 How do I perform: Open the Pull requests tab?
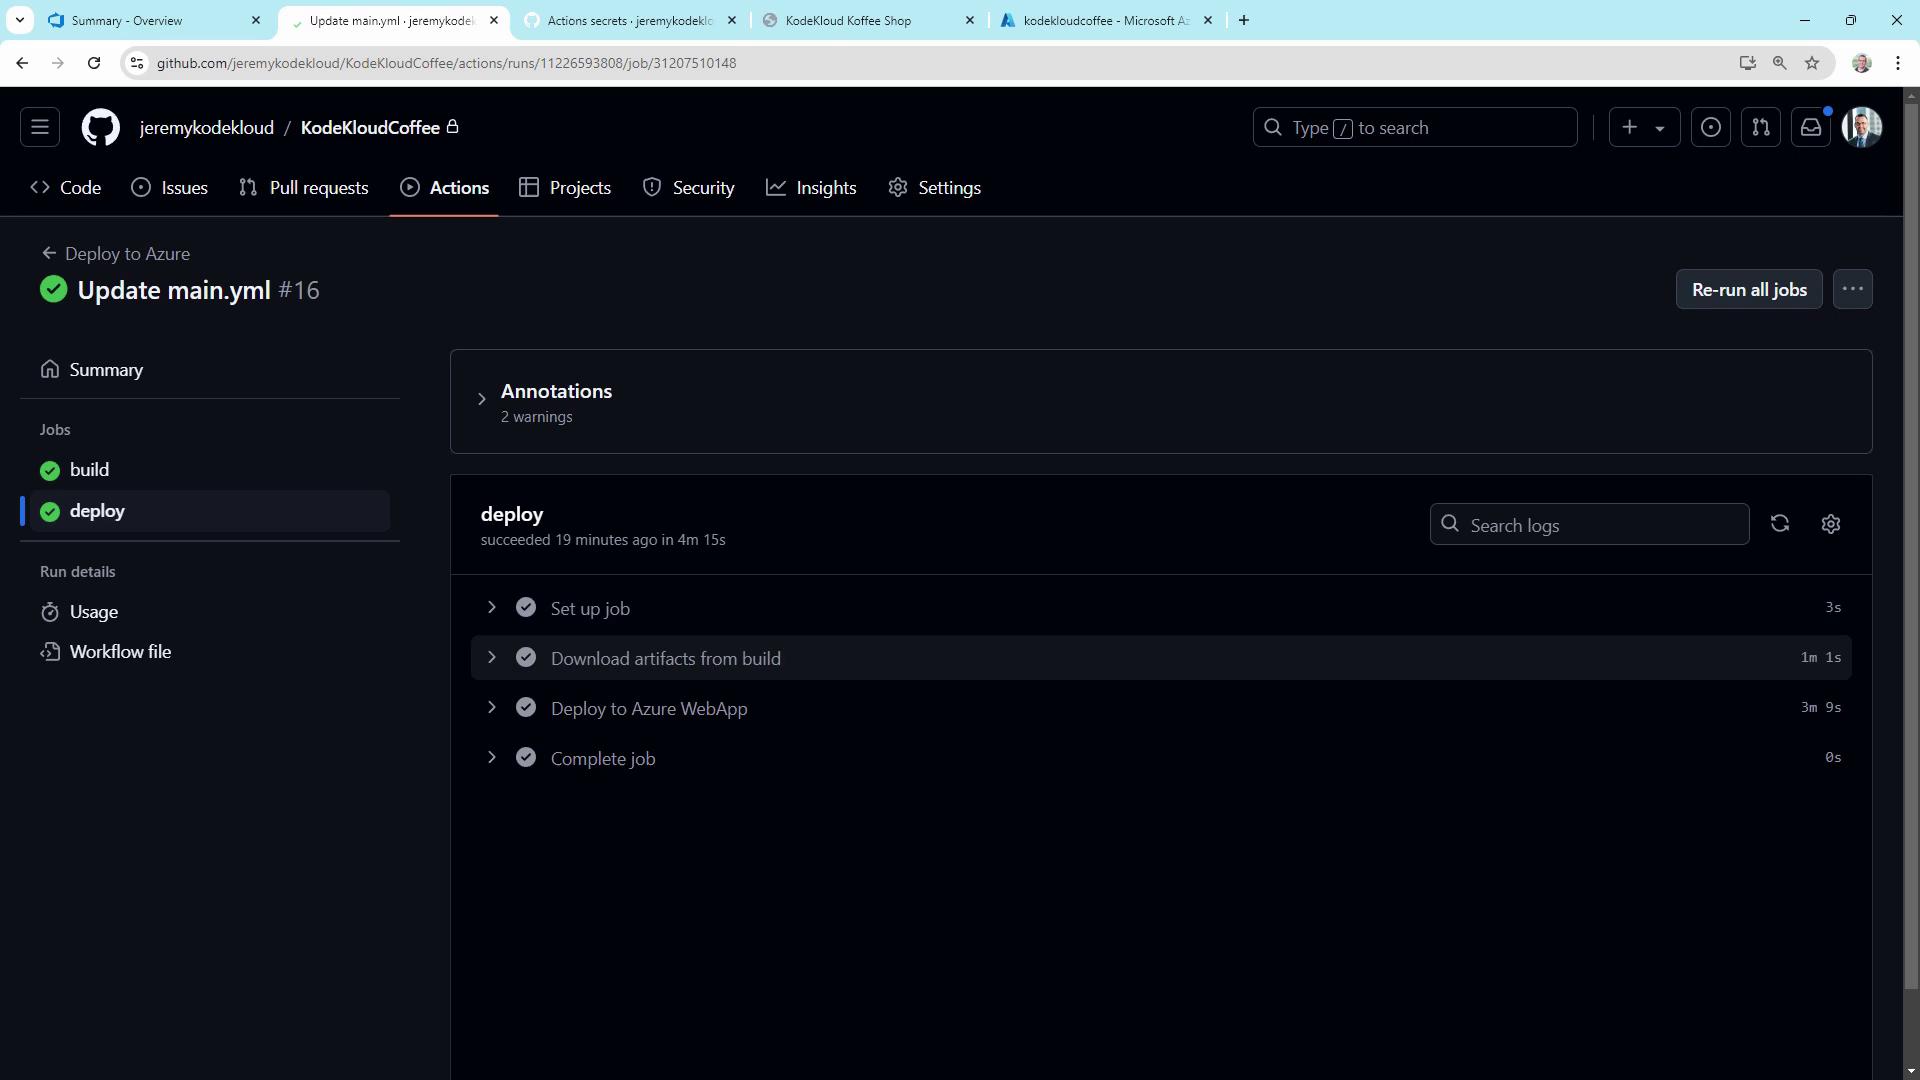click(x=304, y=188)
